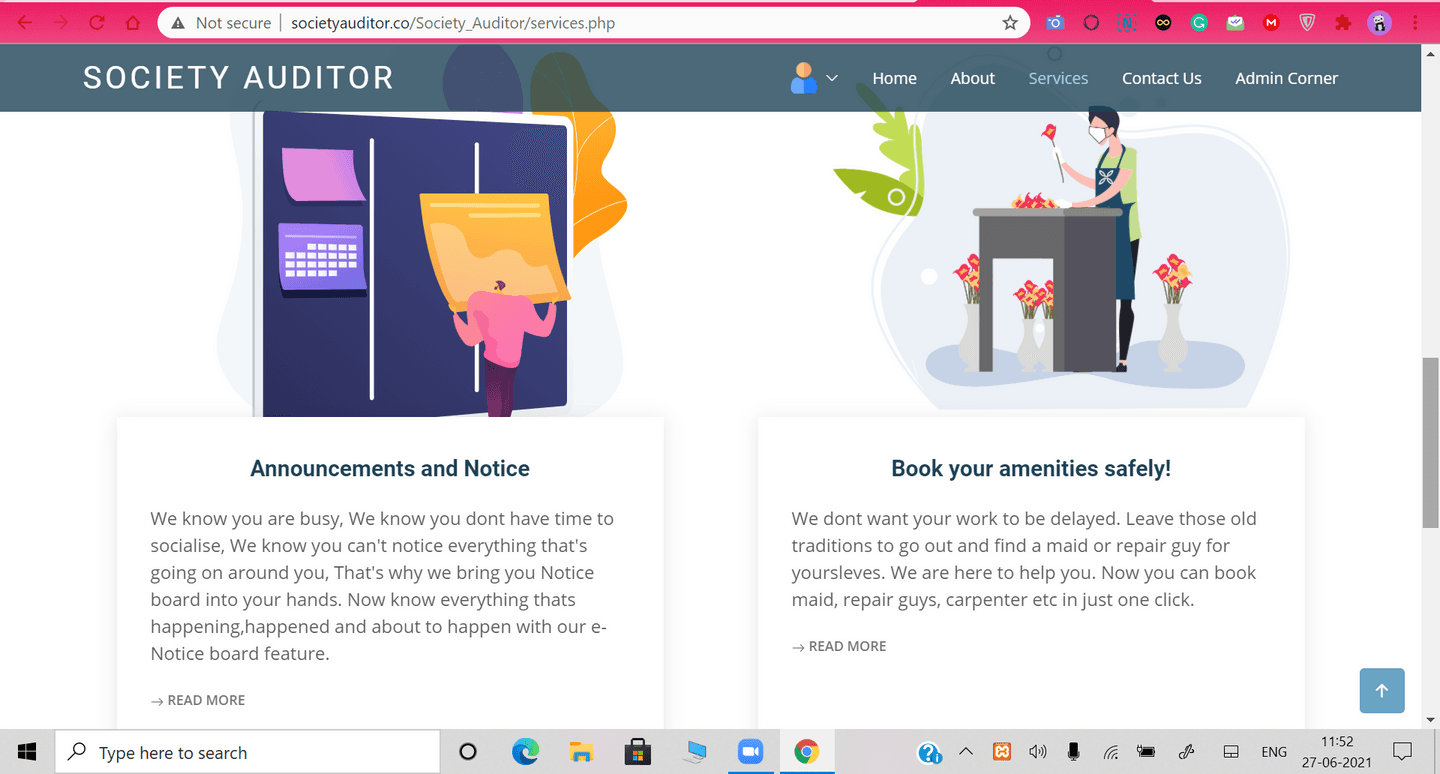Click the taskbar search box
The image size is (1440, 774).
pos(247,752)
